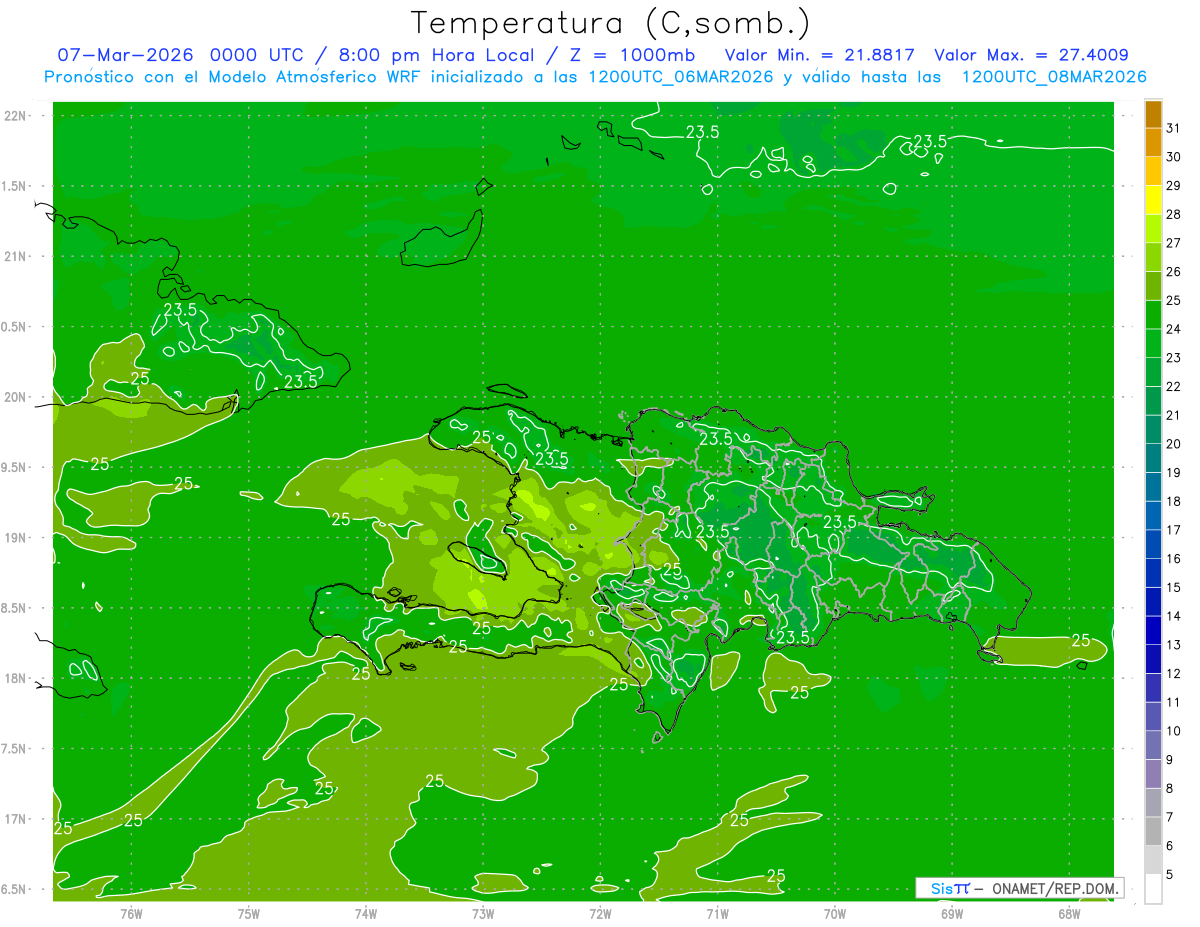The width and height of the screenshot is (1200, 927).
Task: Click the legend value '5'
Action: (1169, 875)
